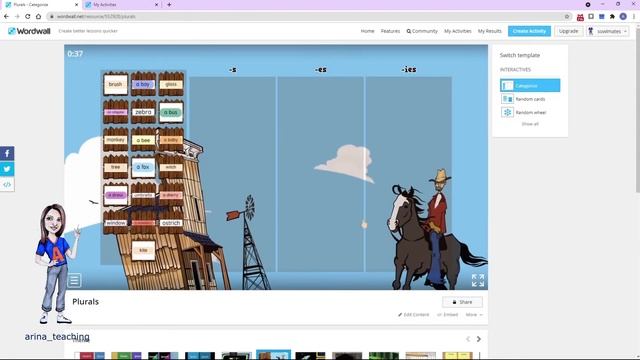Screen dimensions: 640x360
Task: Bookmark this page with star icon
Action: (x=567, y=16)
